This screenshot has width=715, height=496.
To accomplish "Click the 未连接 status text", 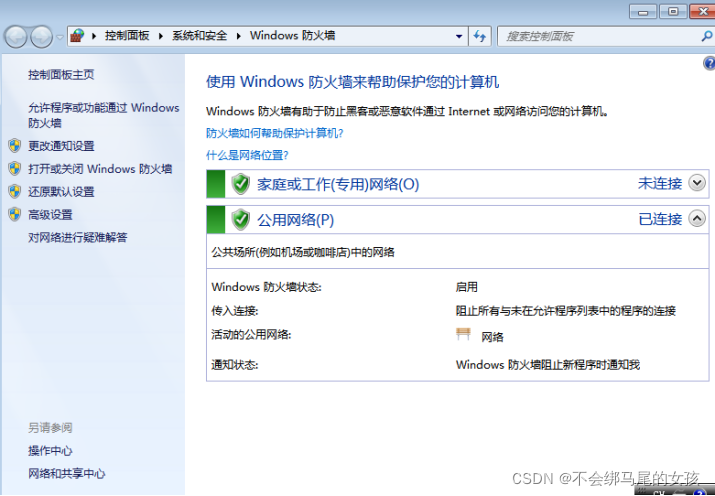I will [x=660, y=183].
